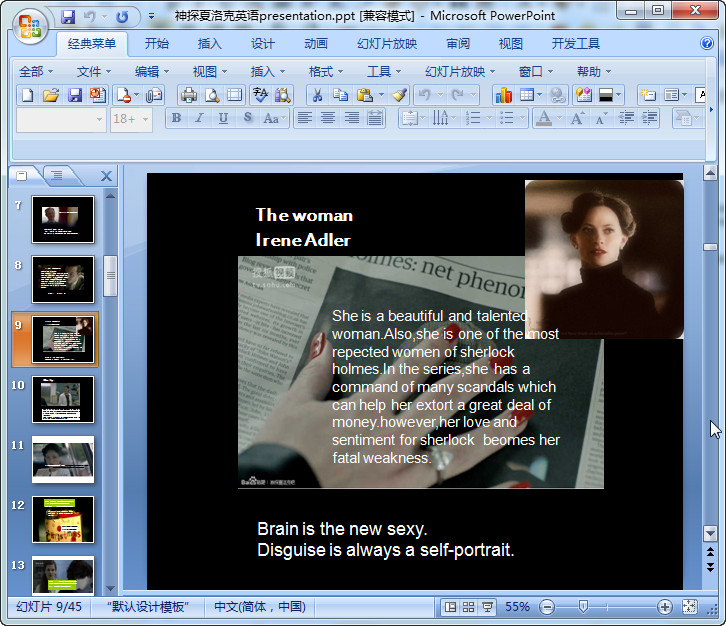Viewport: 726px width, 626px height.
Task: Center align the text
Action: point(328,119)
